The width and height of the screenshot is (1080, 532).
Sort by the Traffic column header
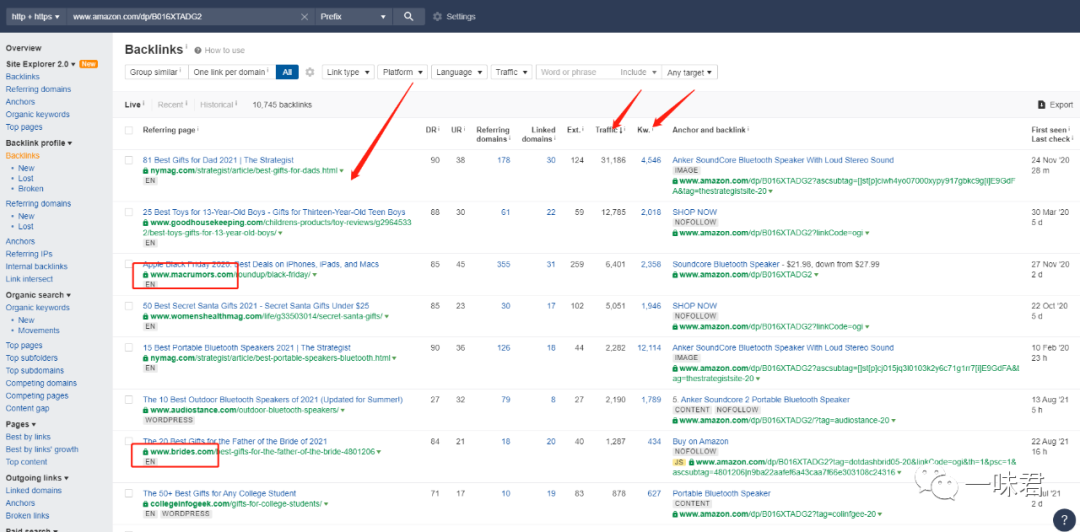(x=609, y=130)
